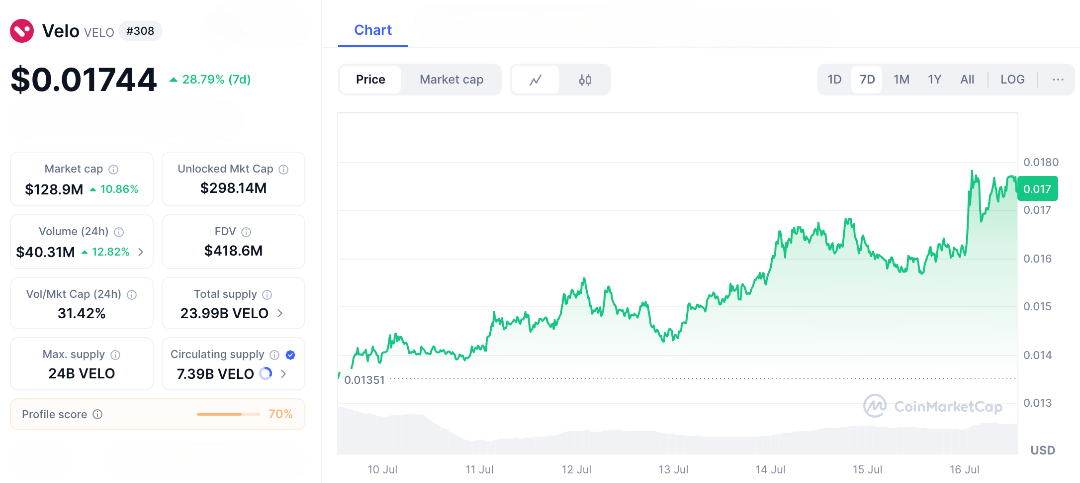Click the circulating supply verified badge
Image resolution: width=1080 pixels, height=483 pixels.
[x=290, y=355]
